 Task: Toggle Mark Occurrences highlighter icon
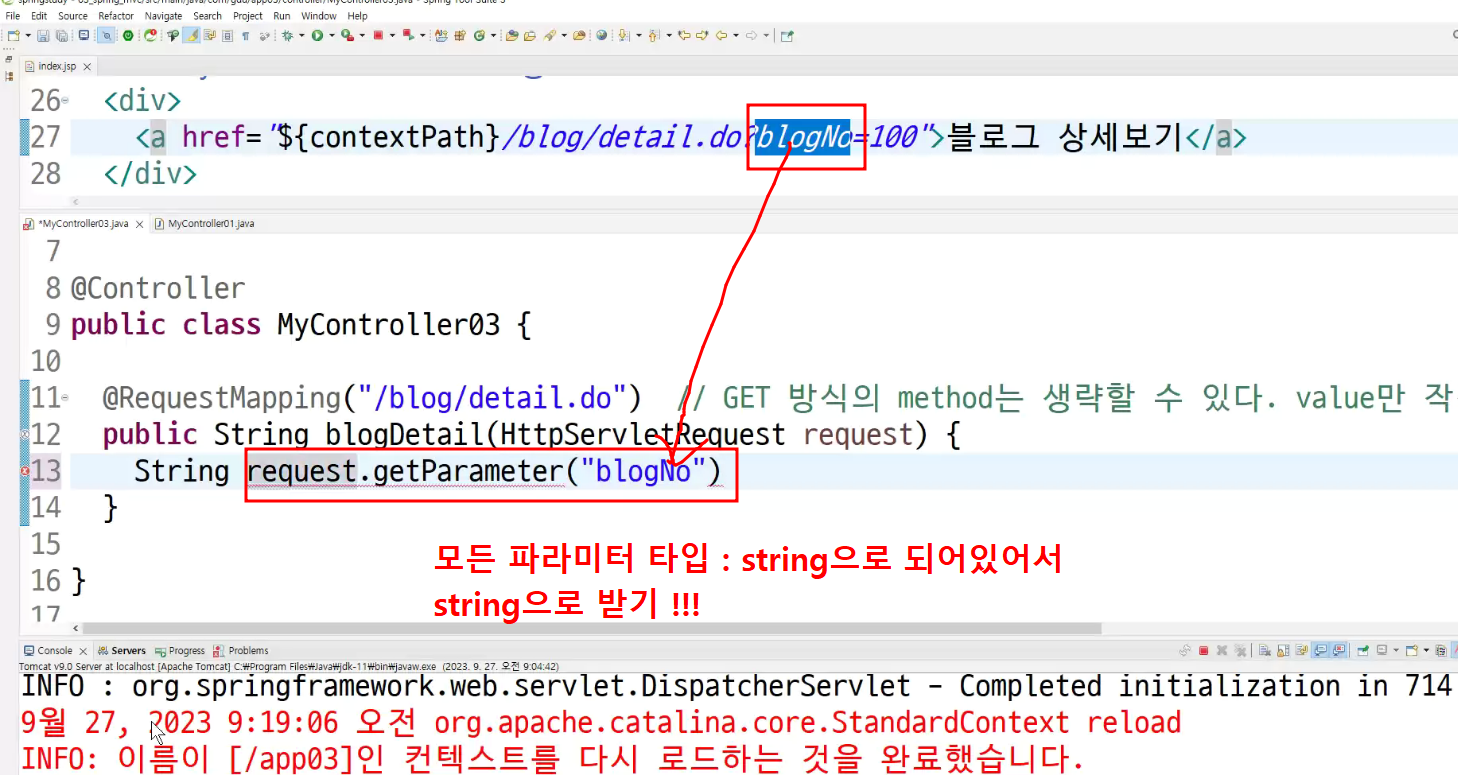(x=191, y=35)
